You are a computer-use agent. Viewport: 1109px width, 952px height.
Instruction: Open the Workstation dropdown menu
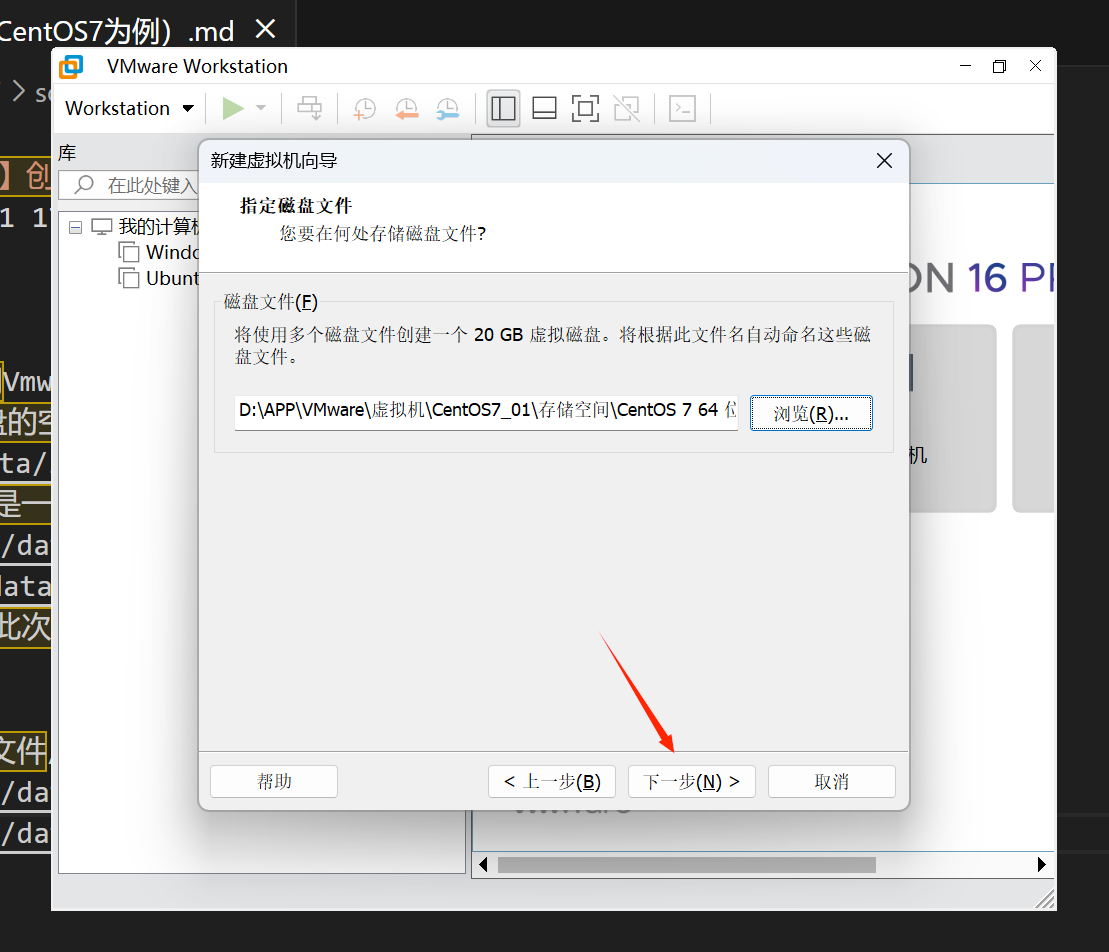(x=129, y=108)
